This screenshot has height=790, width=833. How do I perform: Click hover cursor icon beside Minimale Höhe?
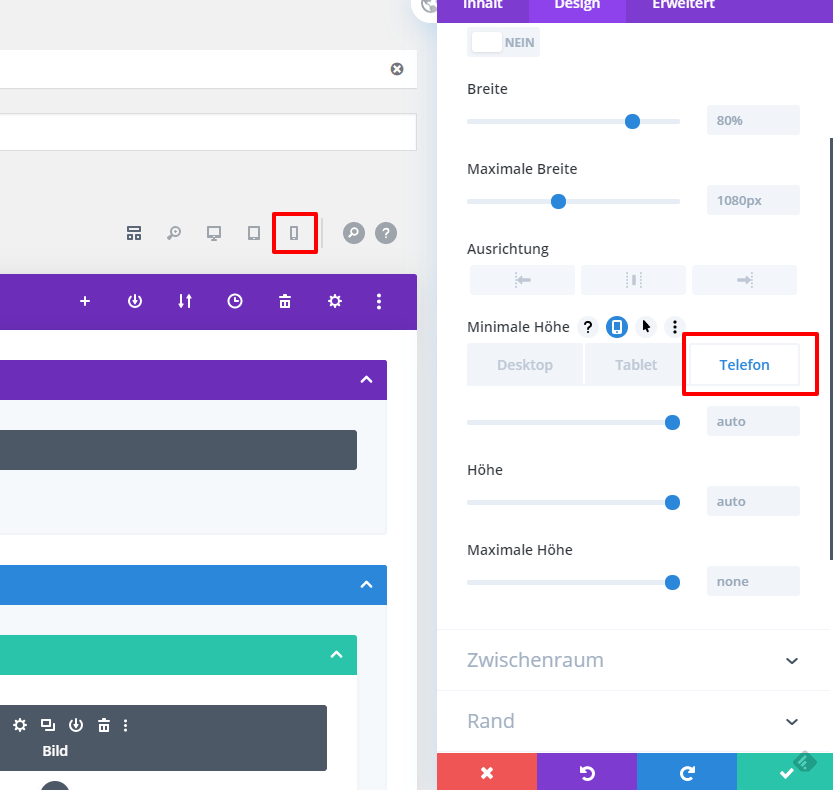(647, 327)
